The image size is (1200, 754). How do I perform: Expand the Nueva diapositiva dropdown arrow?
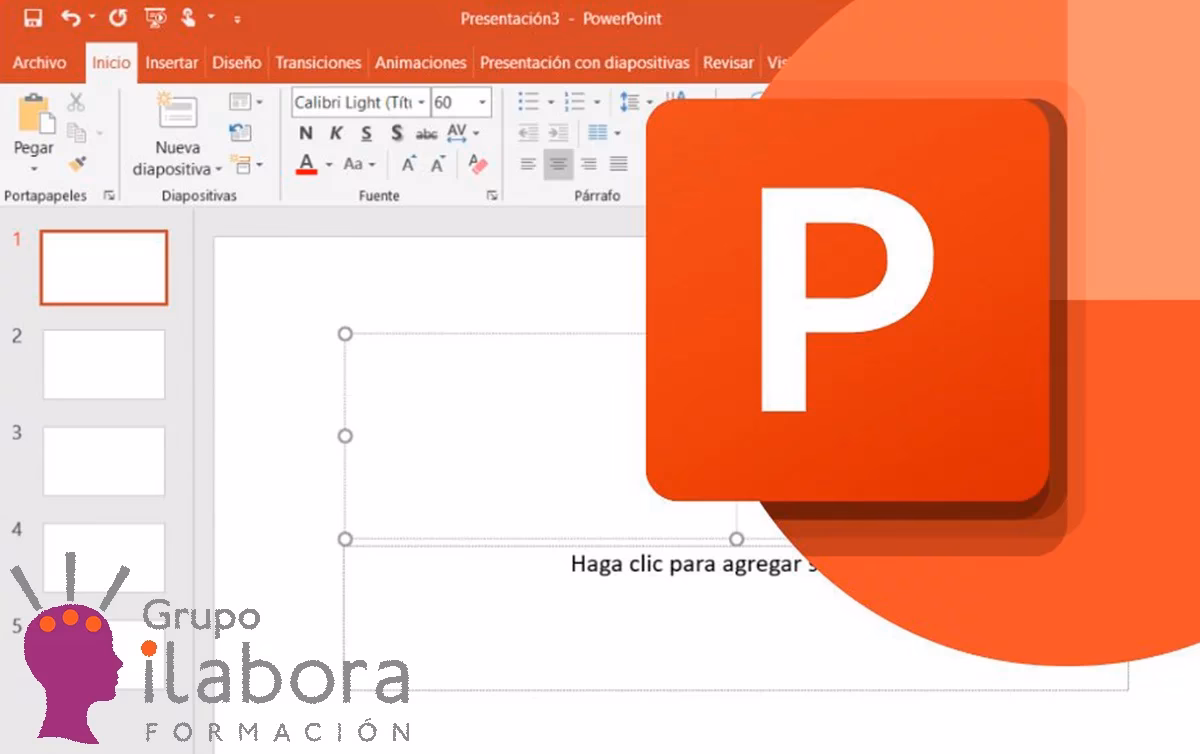(218, 170)
